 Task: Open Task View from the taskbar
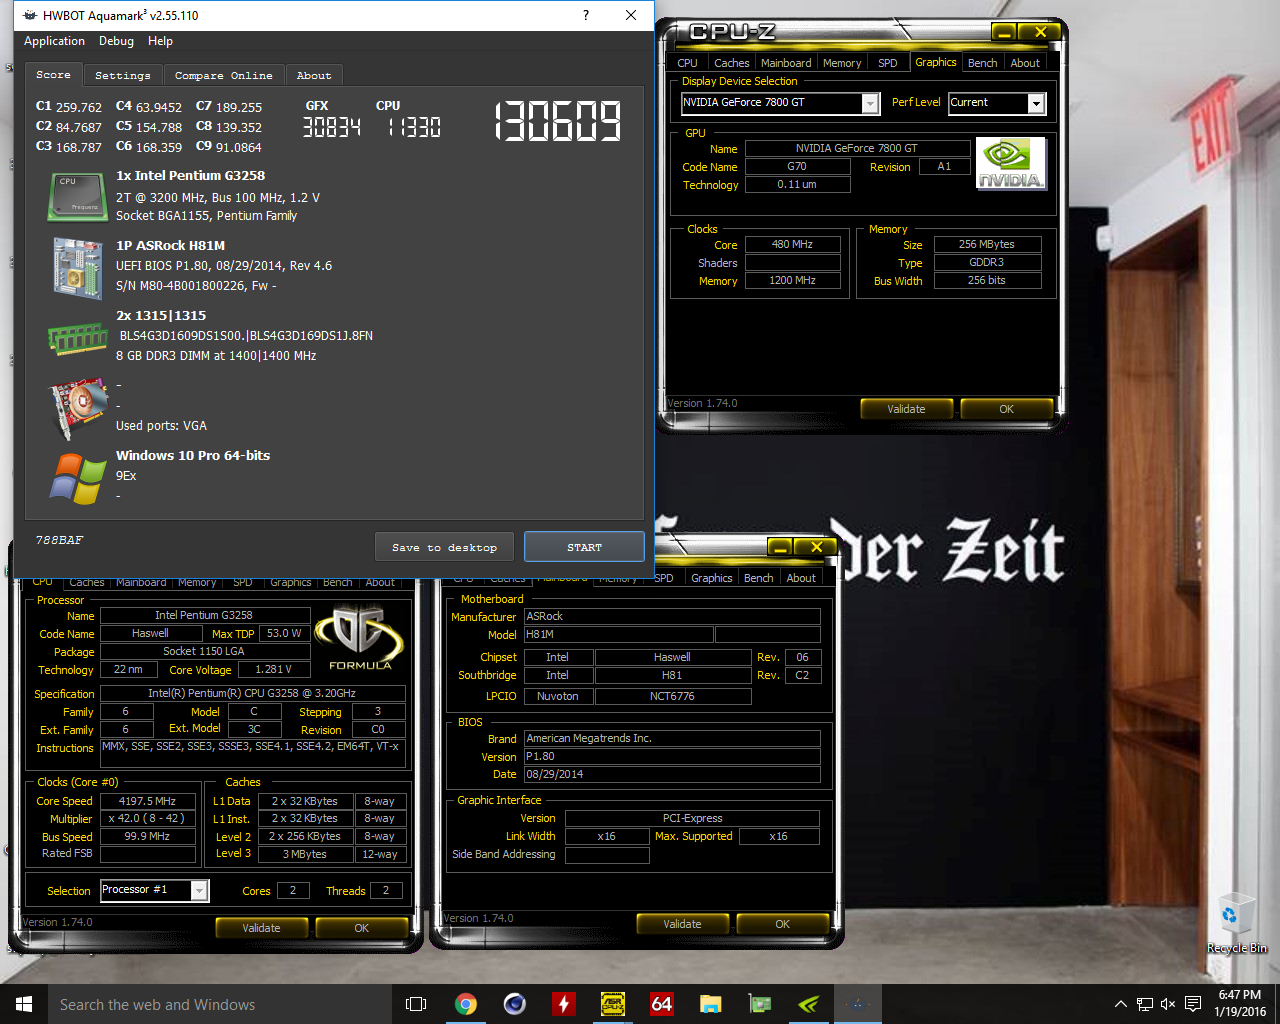[x=416, y=1004]
